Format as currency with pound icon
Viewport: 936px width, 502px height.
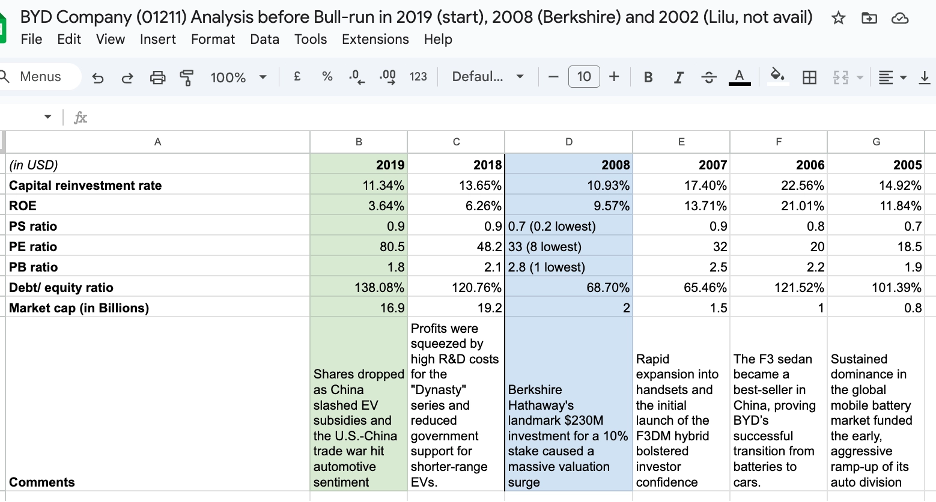[297, 76]
